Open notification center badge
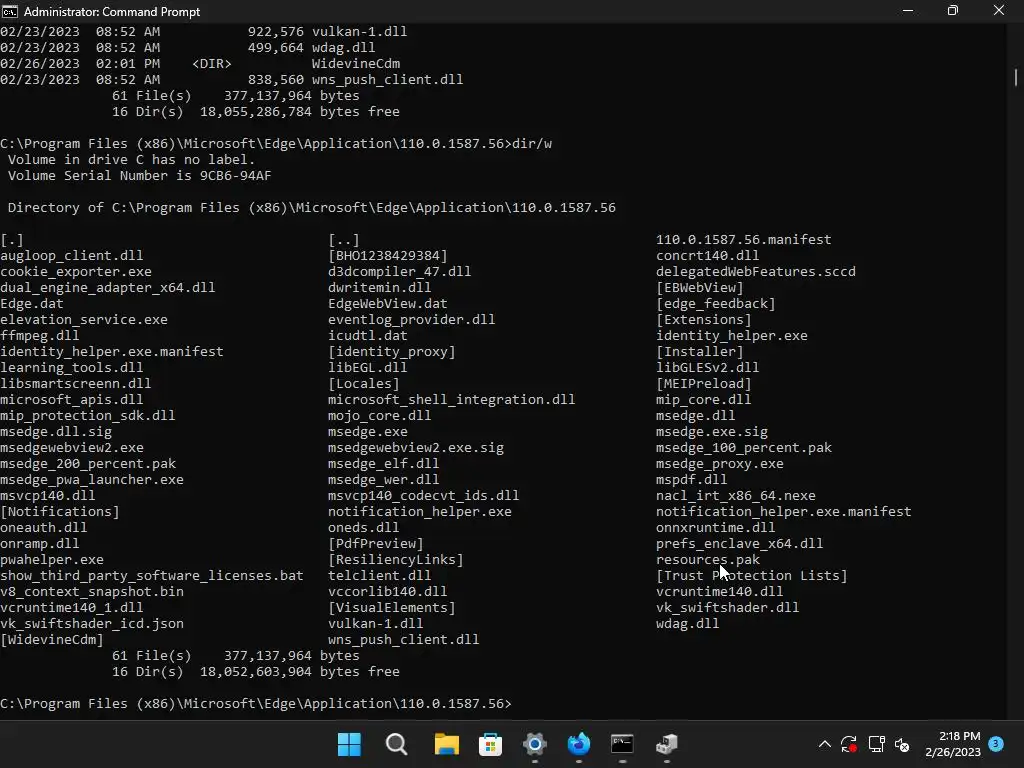Screen dimensions: 1024x768 pyautogui.click(x=996, y=743)
